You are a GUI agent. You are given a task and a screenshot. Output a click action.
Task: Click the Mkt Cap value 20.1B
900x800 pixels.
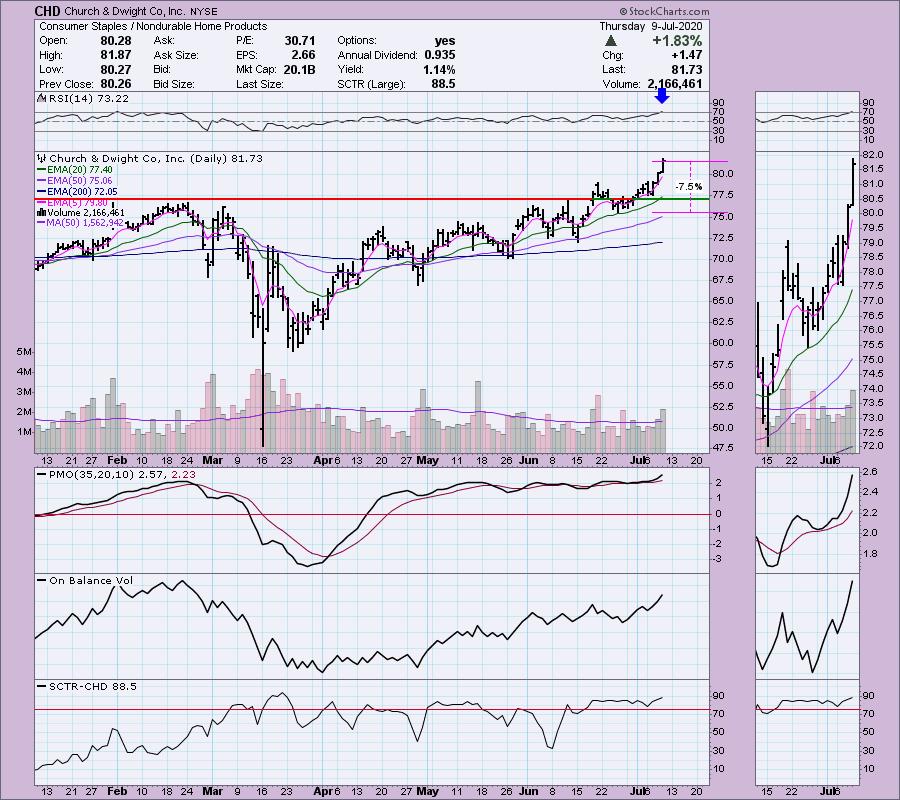click(x=299, y=69)
